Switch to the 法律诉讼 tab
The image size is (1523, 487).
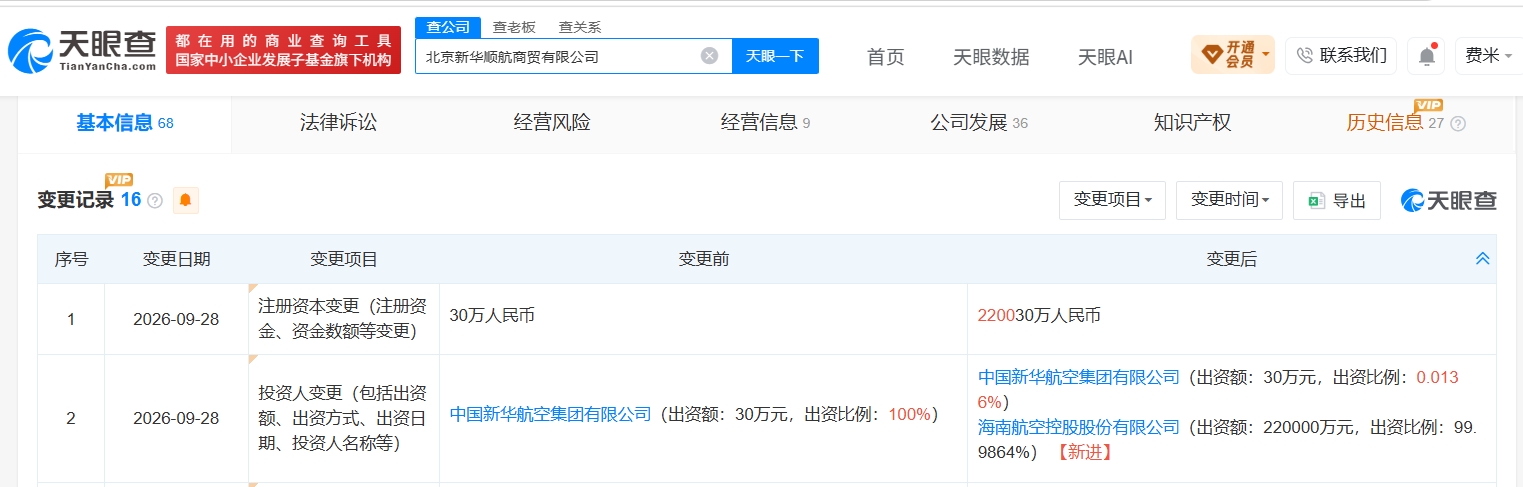pos(338,123)
